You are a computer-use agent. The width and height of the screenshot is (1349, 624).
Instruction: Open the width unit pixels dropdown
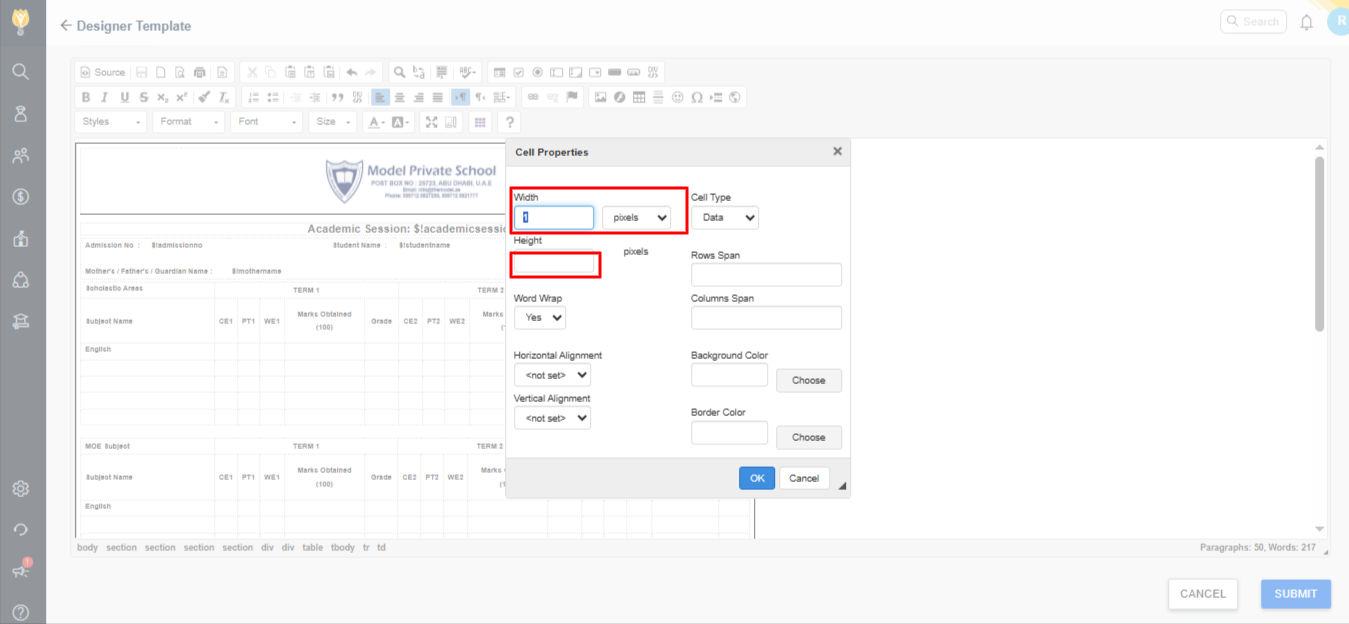(636, 217)
